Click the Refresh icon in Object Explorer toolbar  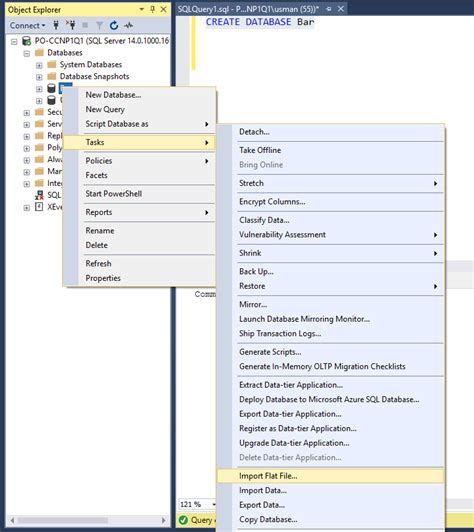click(x=114, y=25)
